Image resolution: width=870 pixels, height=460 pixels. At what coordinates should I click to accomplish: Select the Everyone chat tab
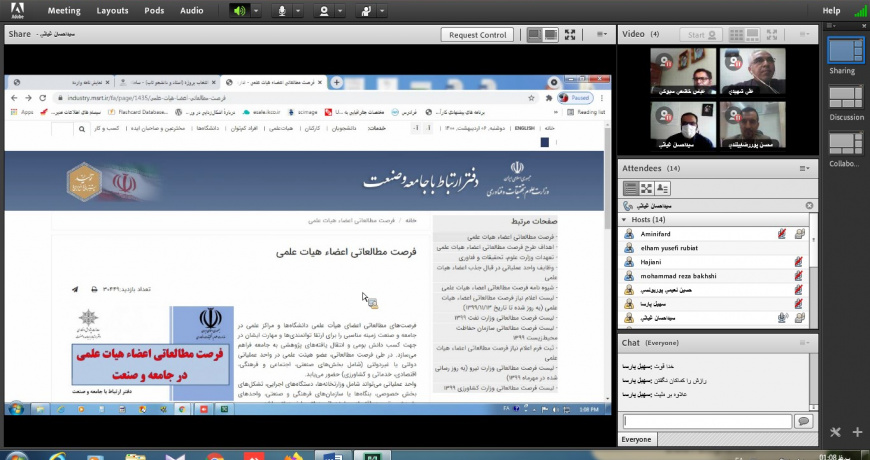[x=636, y=439]
